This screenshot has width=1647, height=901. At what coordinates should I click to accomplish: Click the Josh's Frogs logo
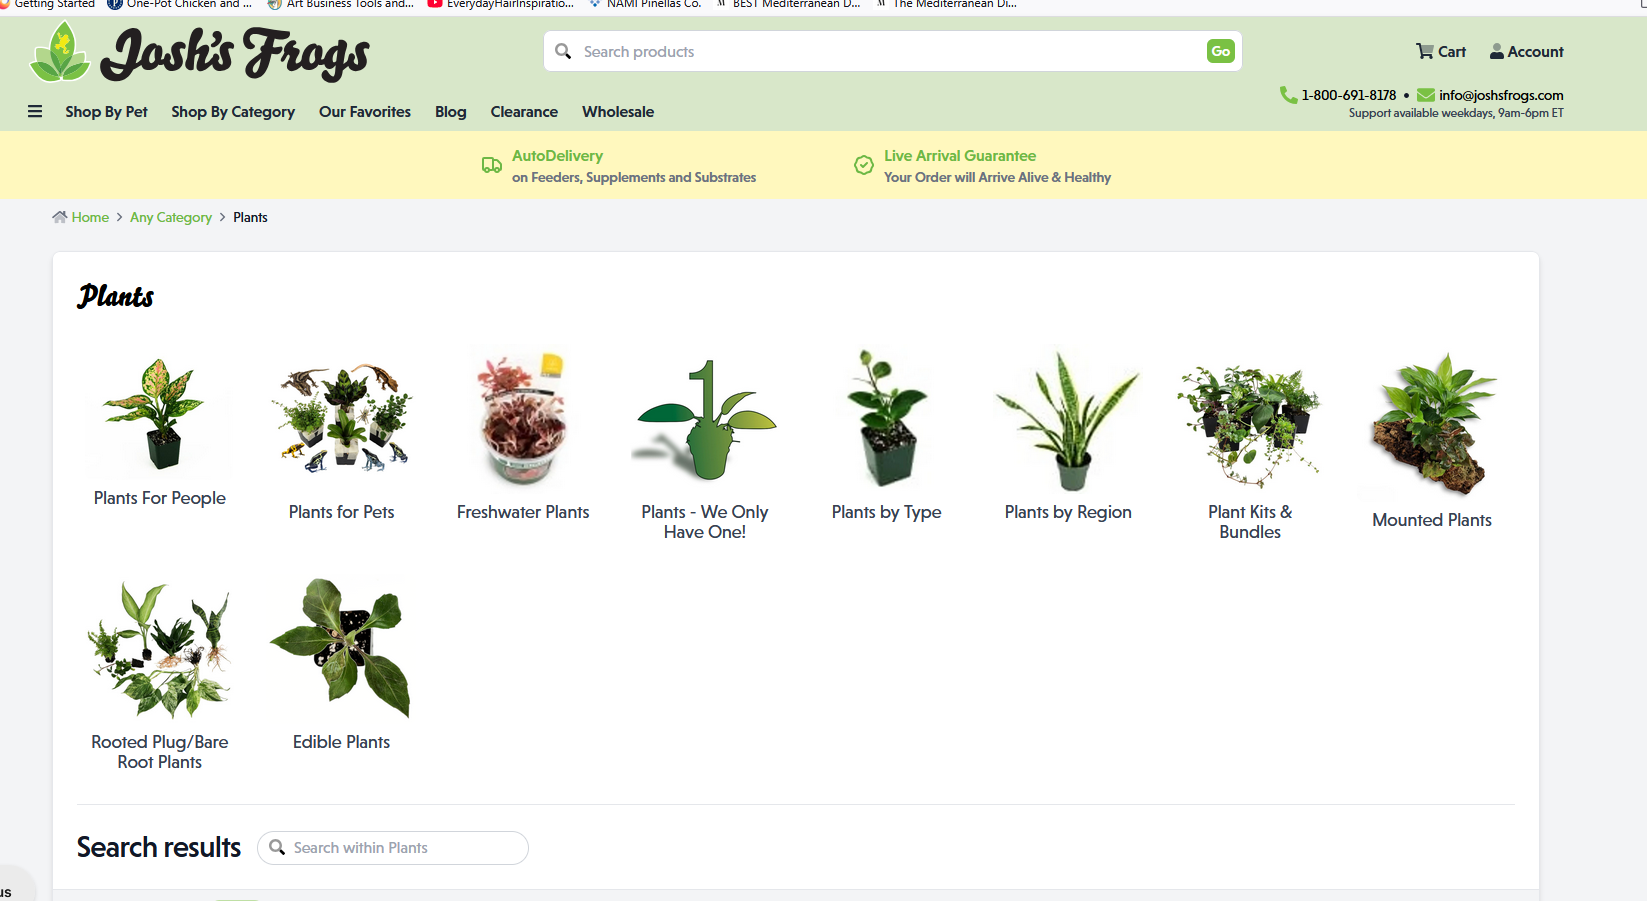200,53
